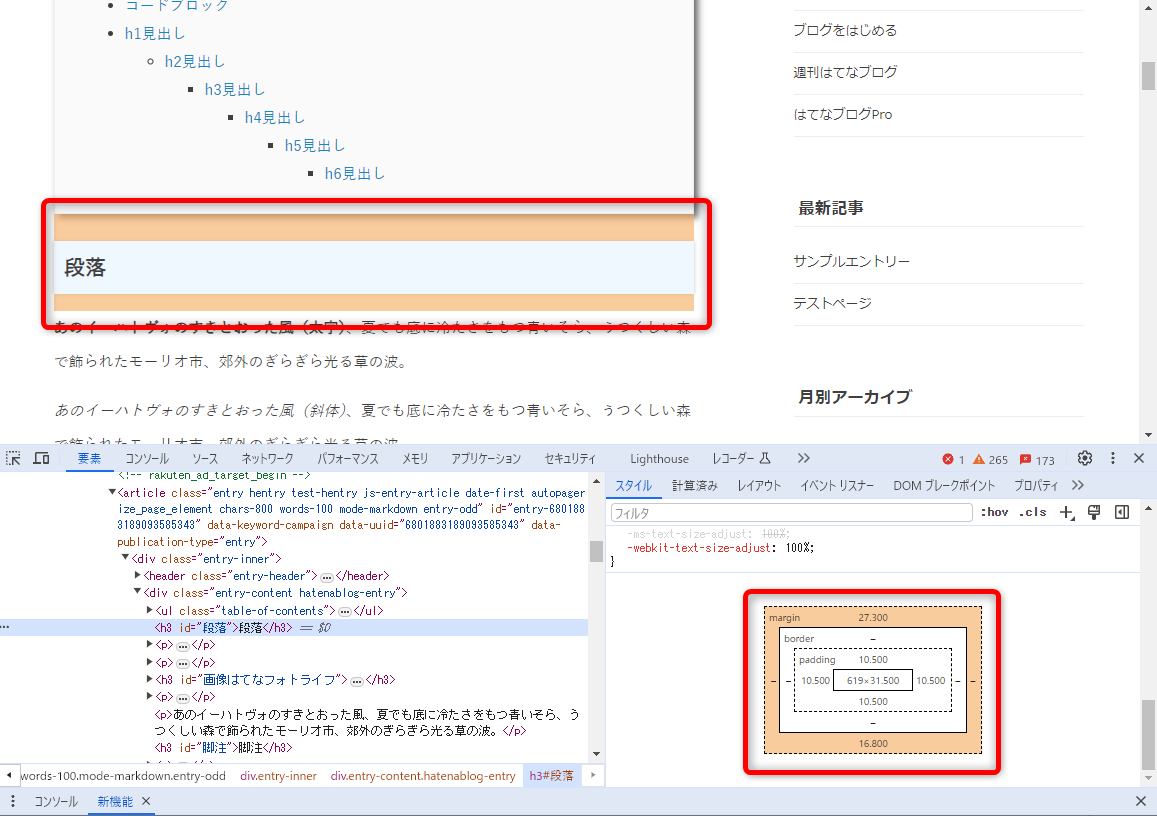Expand ellipsis of ul table-of-contents
This screenshot has height=816, width=1157.
point(345,612)
